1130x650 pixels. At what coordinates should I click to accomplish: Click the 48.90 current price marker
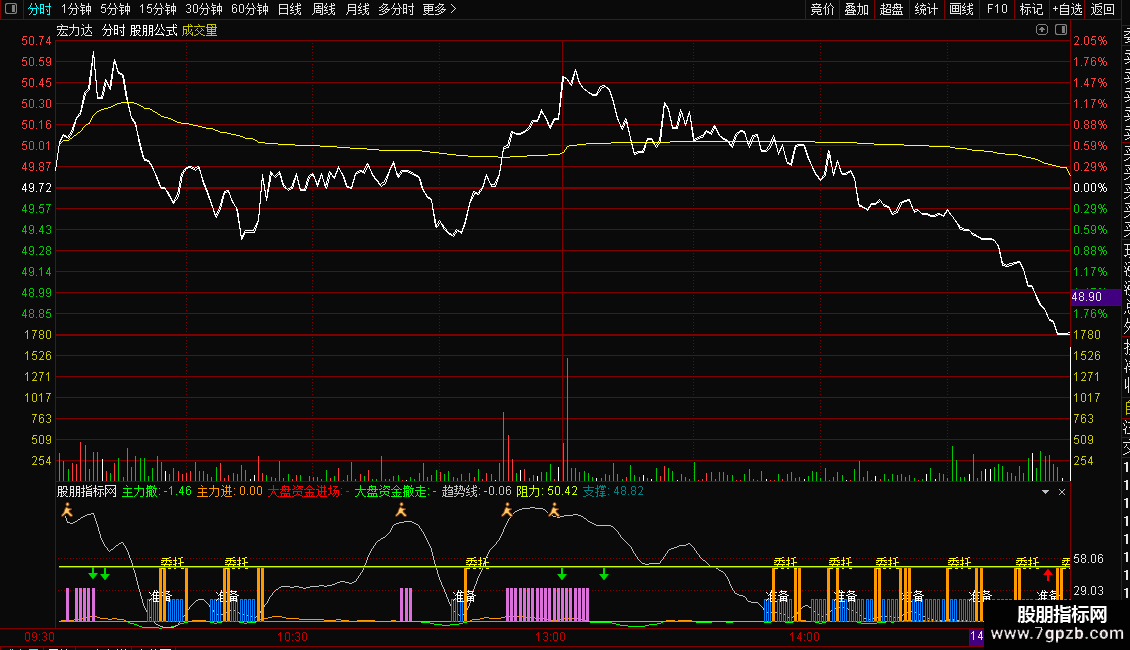[1086, 297]
